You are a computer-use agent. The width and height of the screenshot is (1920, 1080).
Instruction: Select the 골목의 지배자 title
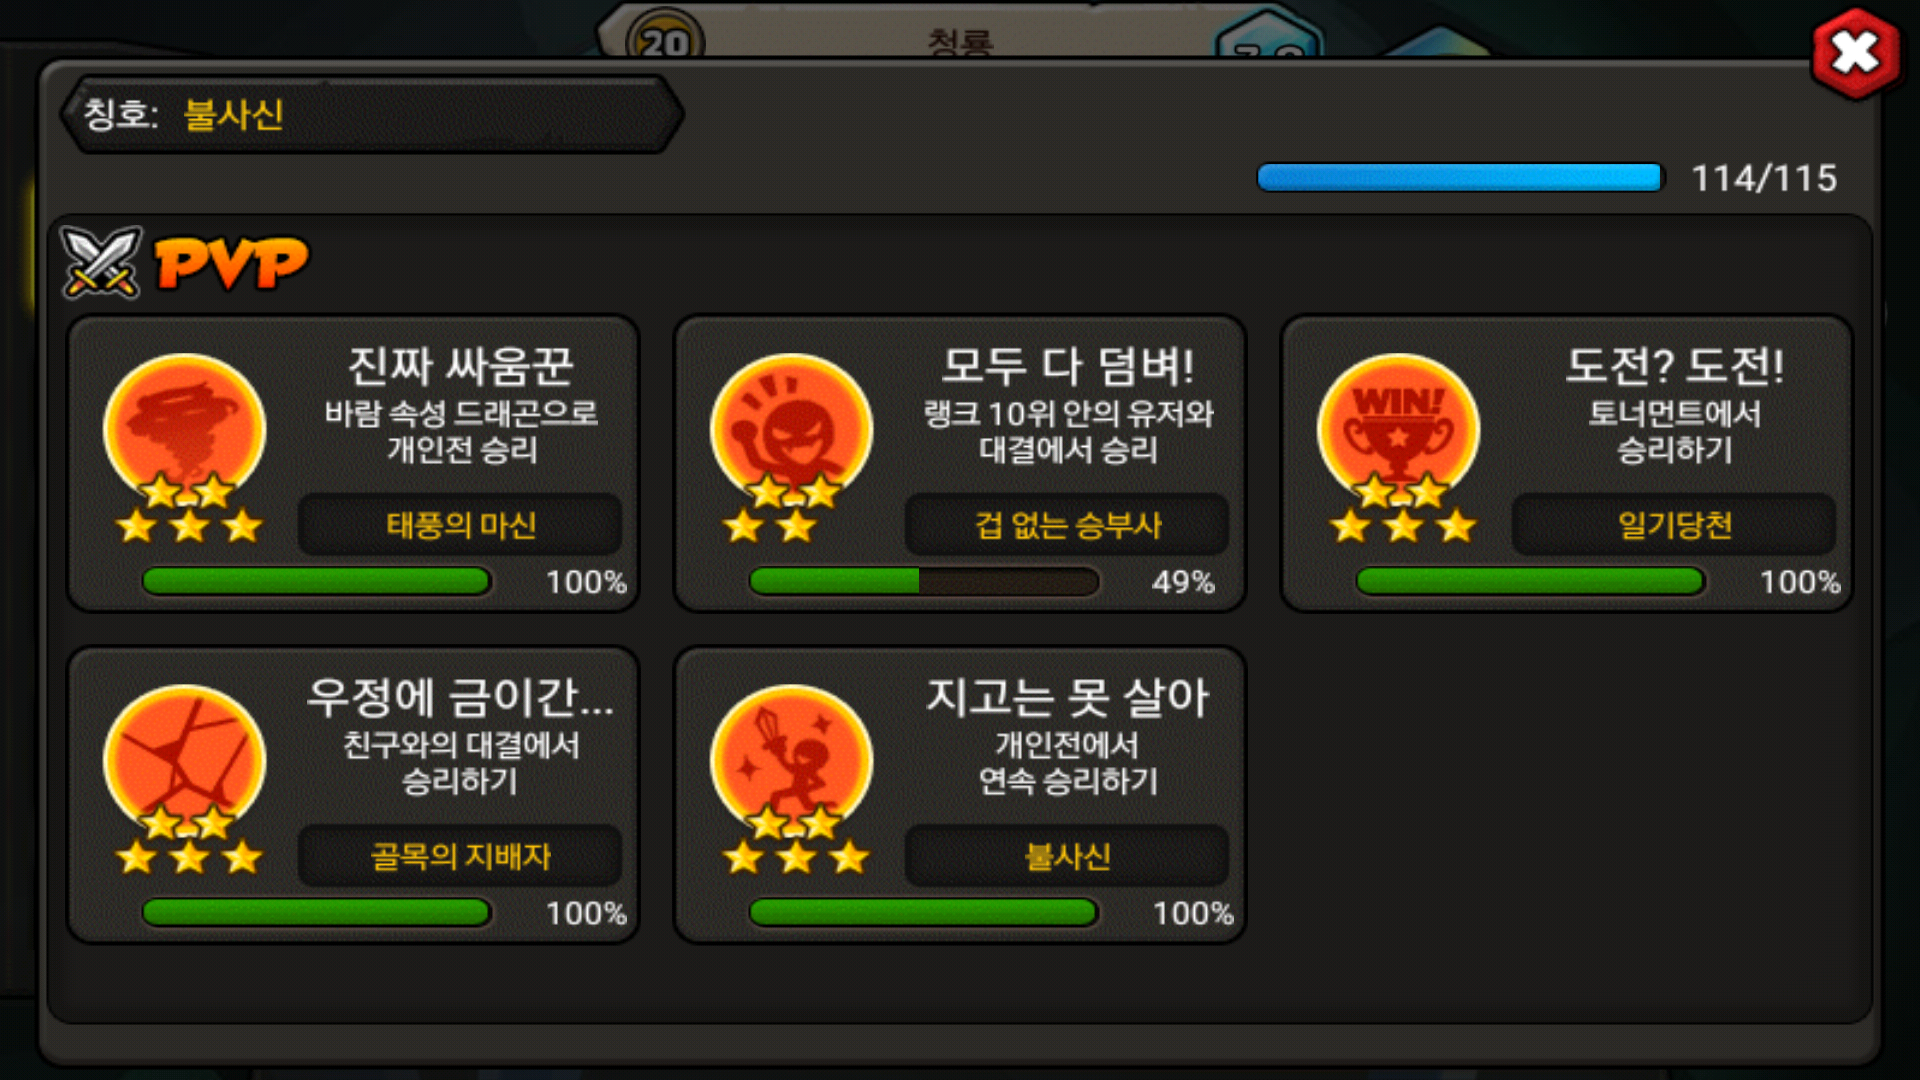(461, 856)
